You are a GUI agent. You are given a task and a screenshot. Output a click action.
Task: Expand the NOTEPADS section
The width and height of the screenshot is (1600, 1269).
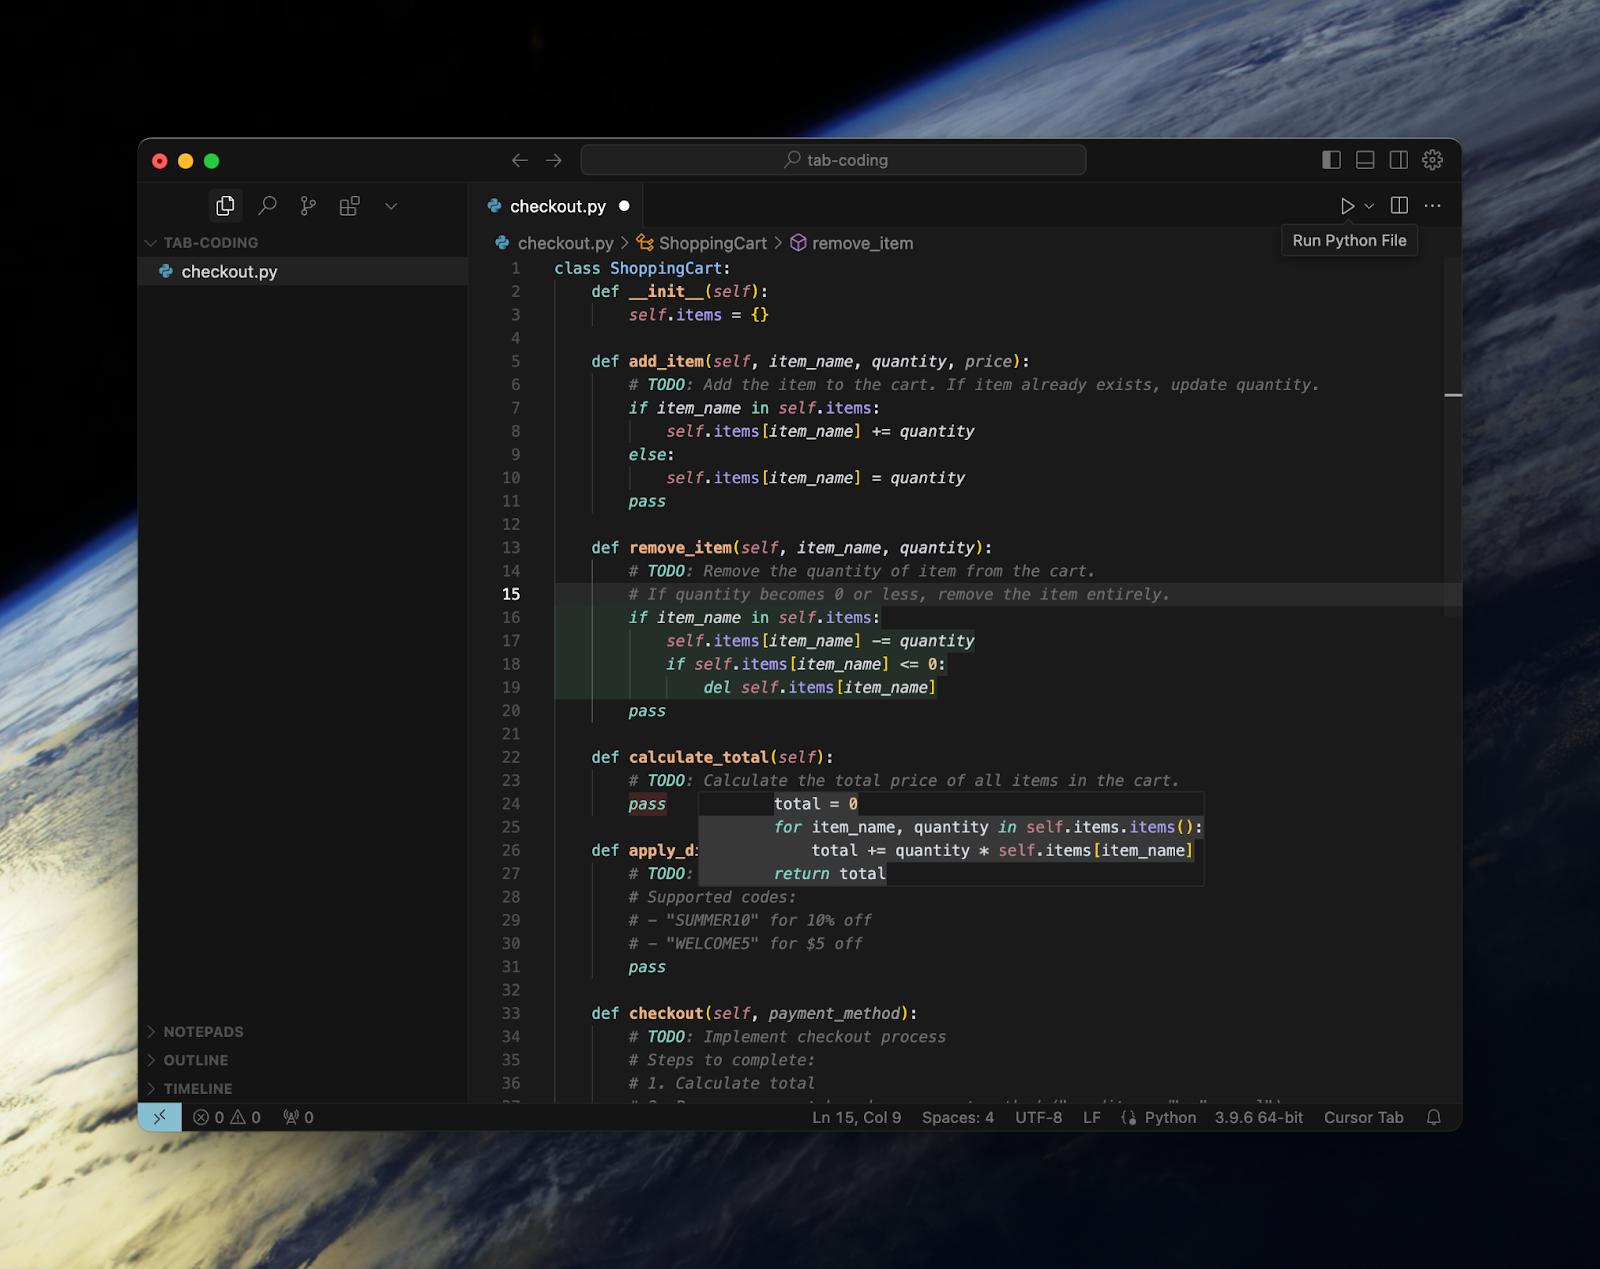(x=203, y=1032)
